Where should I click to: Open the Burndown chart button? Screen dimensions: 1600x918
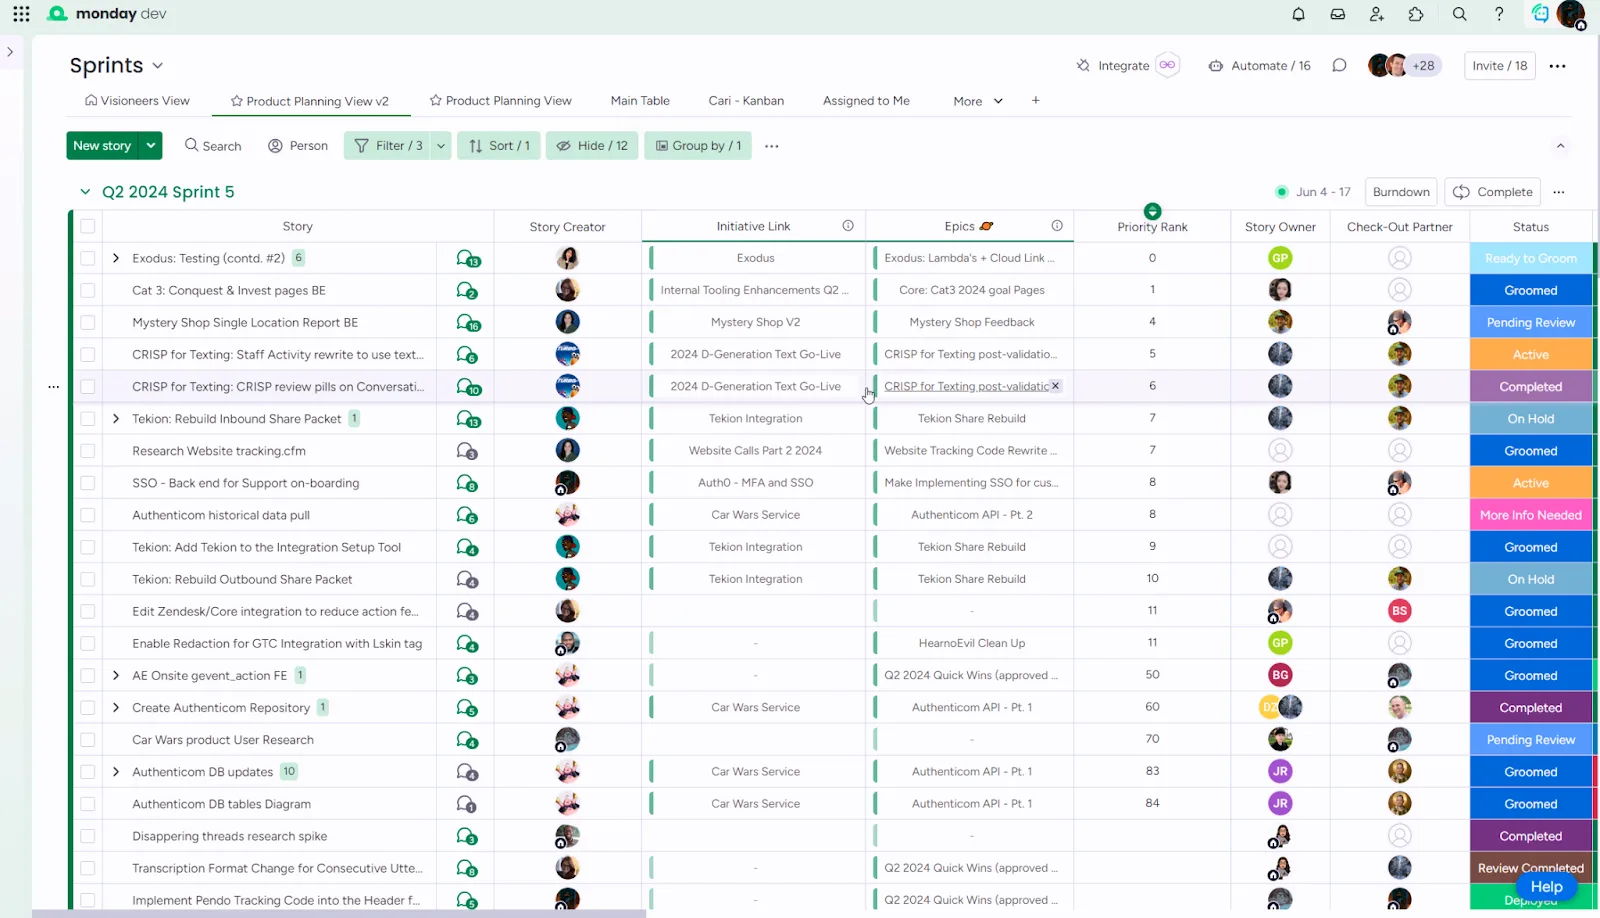pos(1401,192)
